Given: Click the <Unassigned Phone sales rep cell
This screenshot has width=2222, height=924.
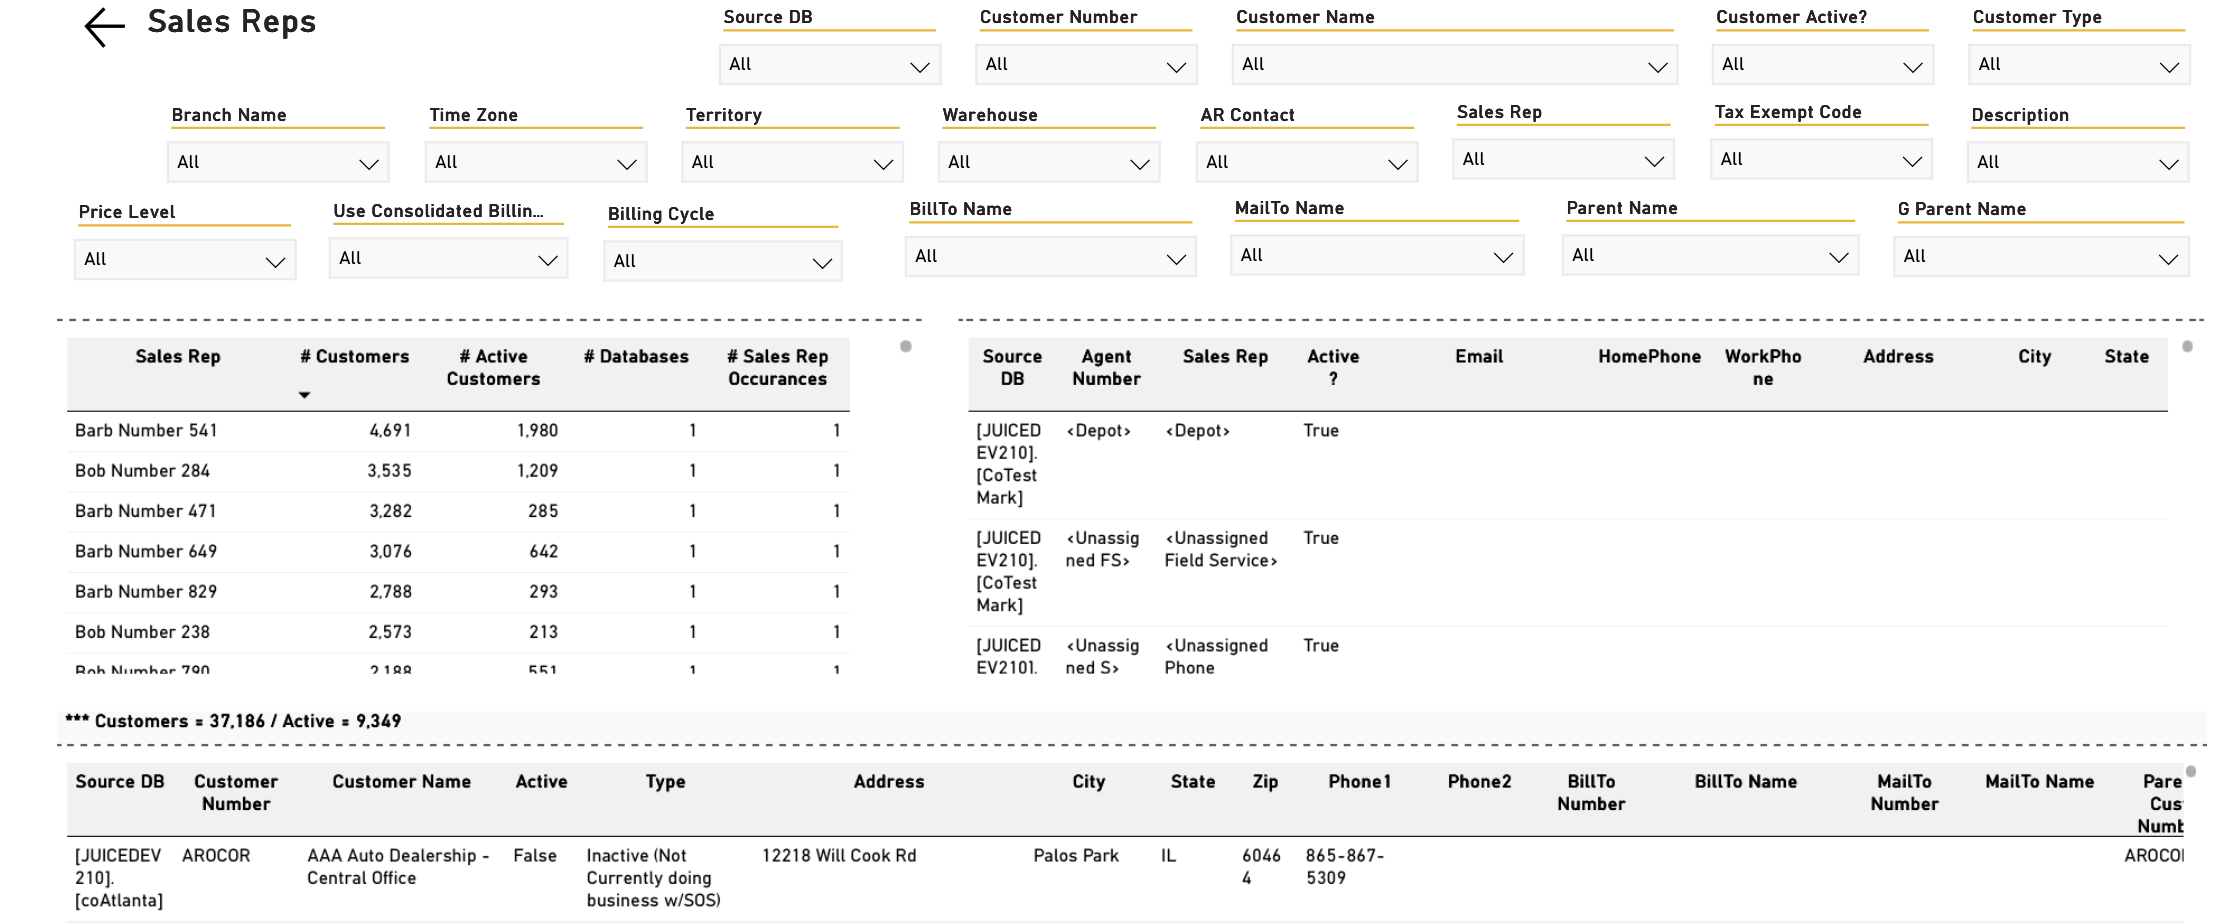Looking at the screenshot, I should coord(1216,657).
